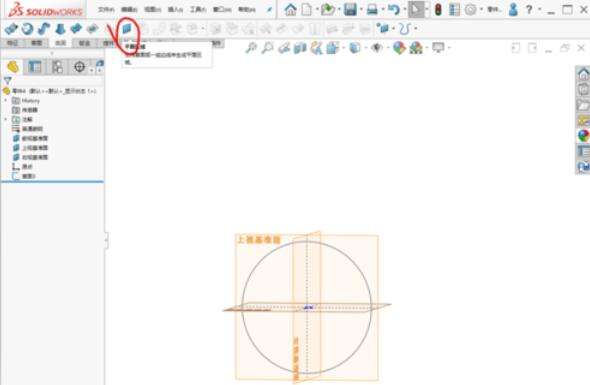
Task: Expand the Undo dropdown arrow
Action: click(404, 9)
